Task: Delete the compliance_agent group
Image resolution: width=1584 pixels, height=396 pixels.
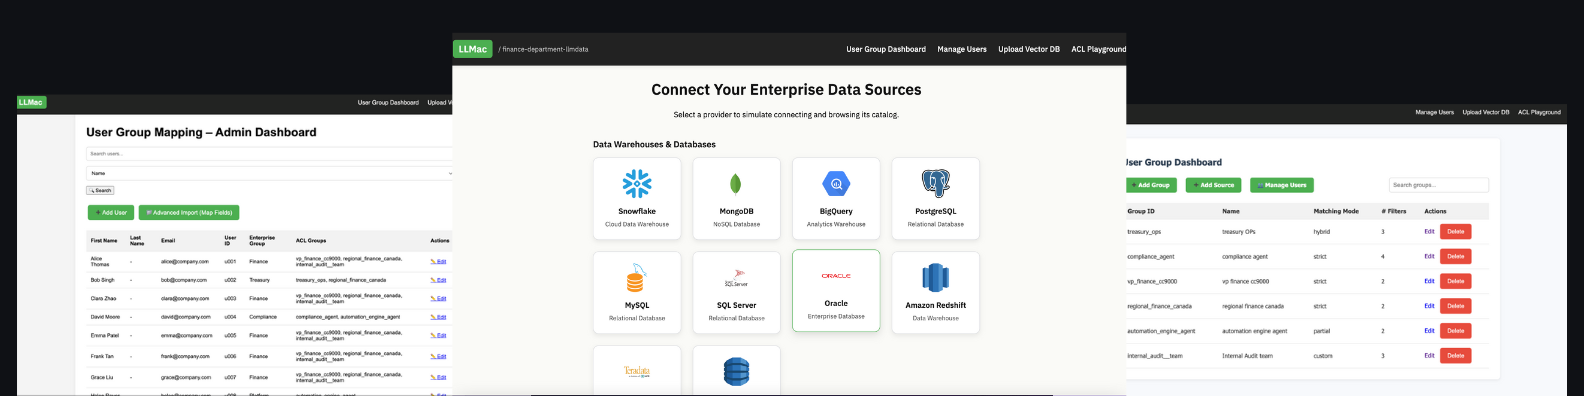Action: tap(1455, 256)
